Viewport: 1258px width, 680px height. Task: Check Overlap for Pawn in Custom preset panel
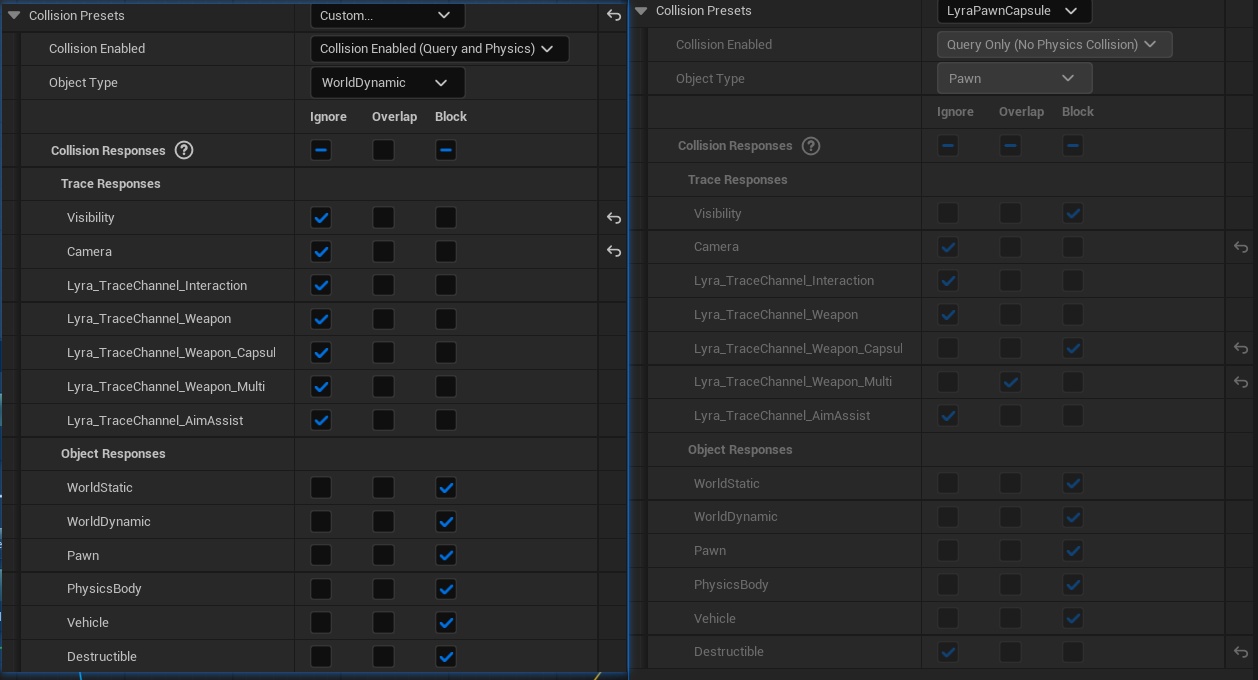tap(383, 555)
